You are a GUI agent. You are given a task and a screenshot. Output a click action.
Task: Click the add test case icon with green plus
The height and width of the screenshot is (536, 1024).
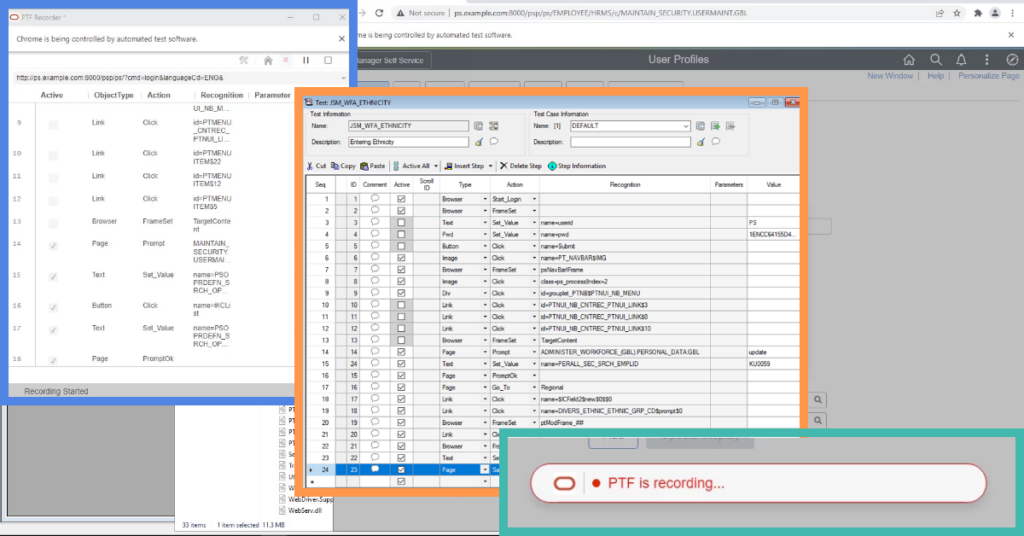click(715, 125)
